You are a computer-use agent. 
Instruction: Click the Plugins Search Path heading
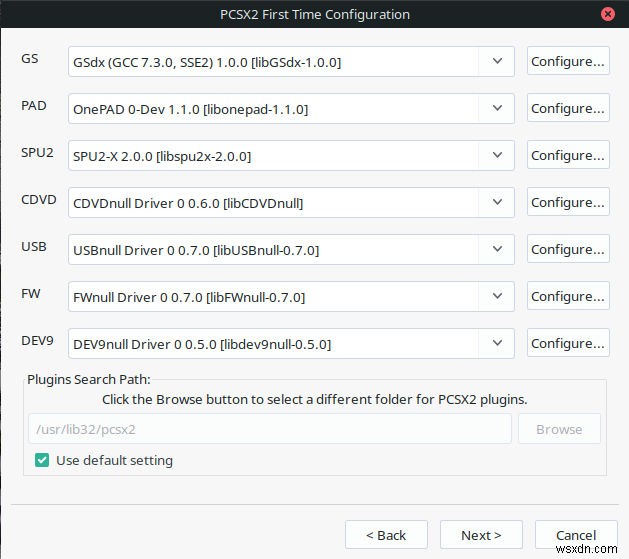point(89,379)
